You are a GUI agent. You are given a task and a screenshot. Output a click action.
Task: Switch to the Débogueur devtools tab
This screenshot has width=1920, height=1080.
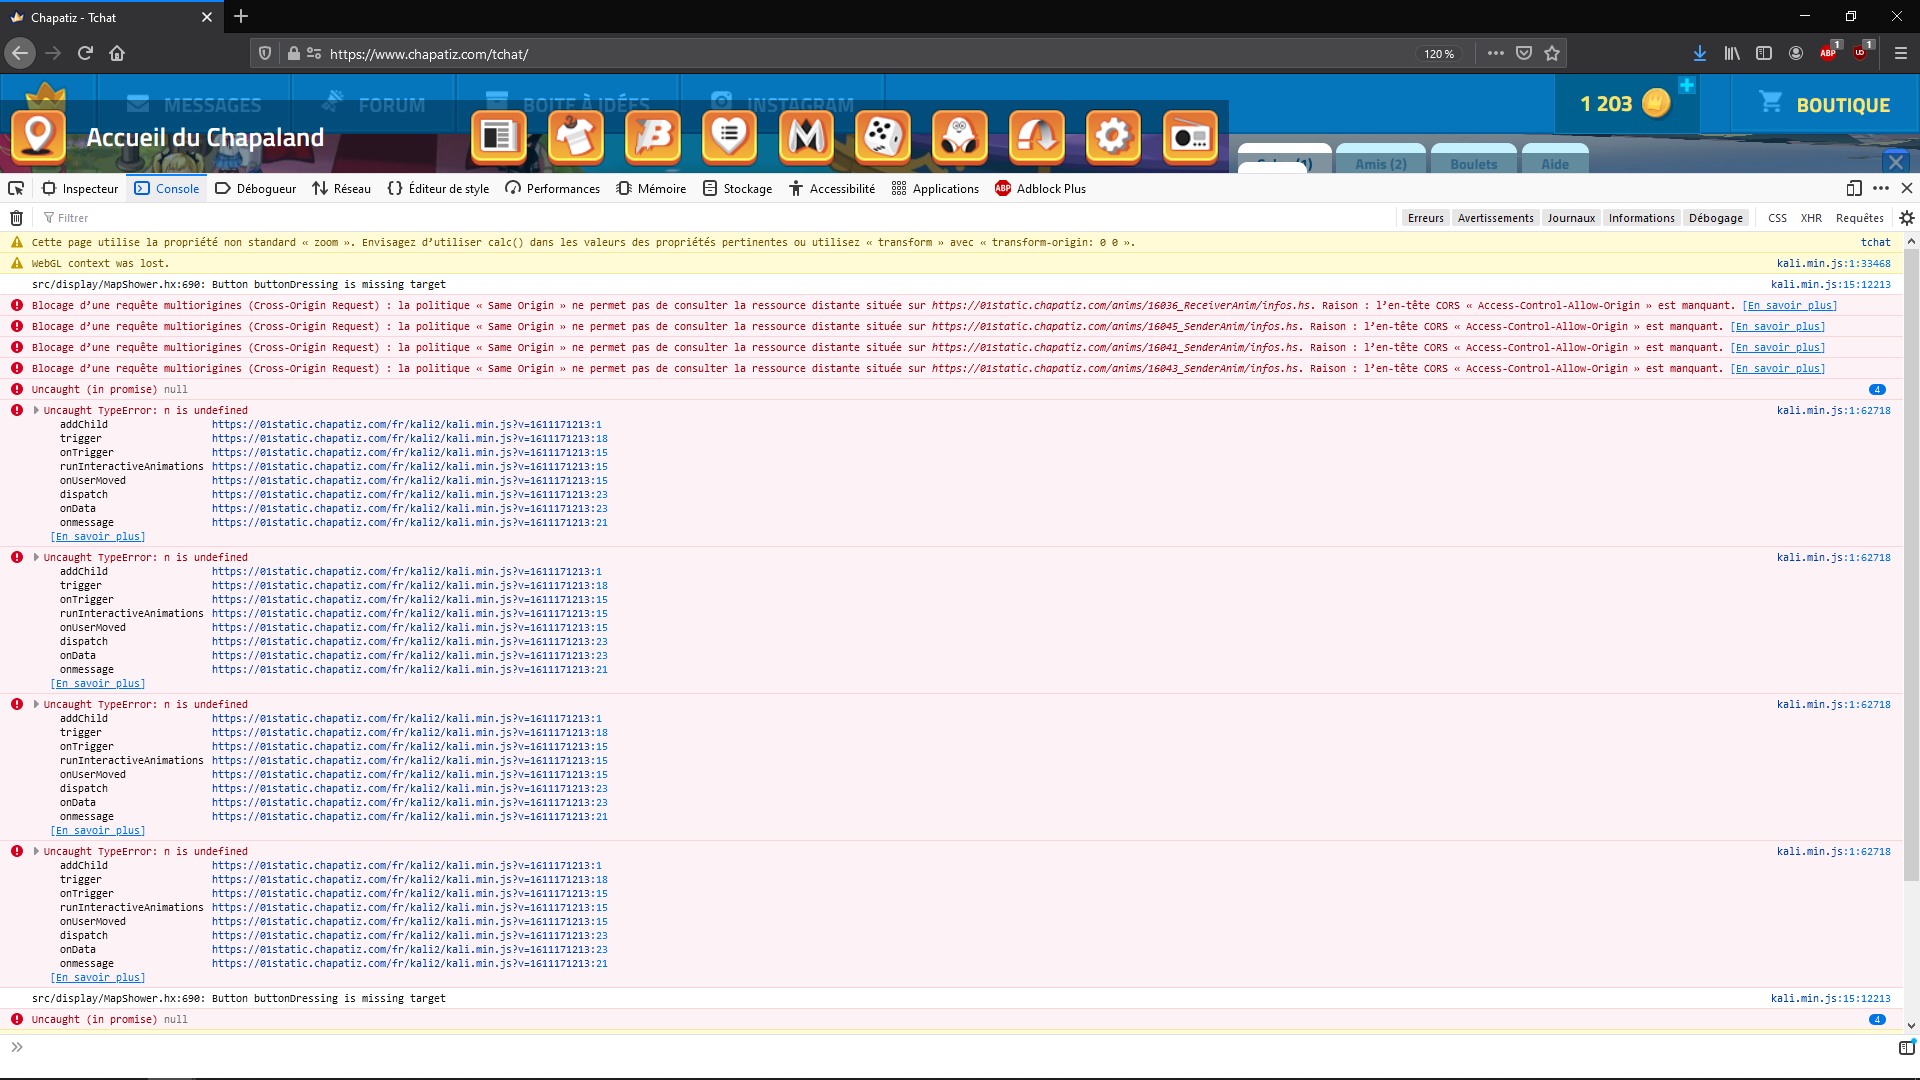(x=256, y=188)
